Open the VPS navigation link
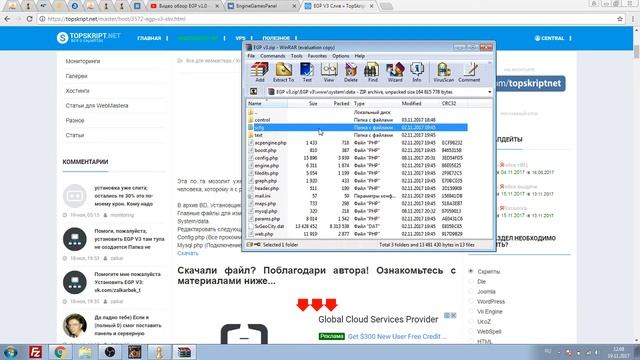The height and width of the screenshot is (360, 640). pyautogui.click(x=240, y=38)
